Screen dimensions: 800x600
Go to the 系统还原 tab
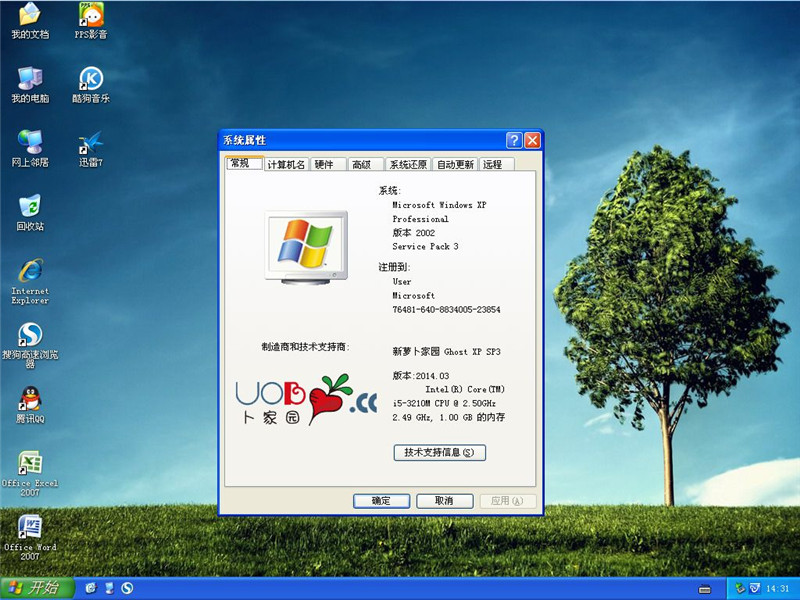408,164
